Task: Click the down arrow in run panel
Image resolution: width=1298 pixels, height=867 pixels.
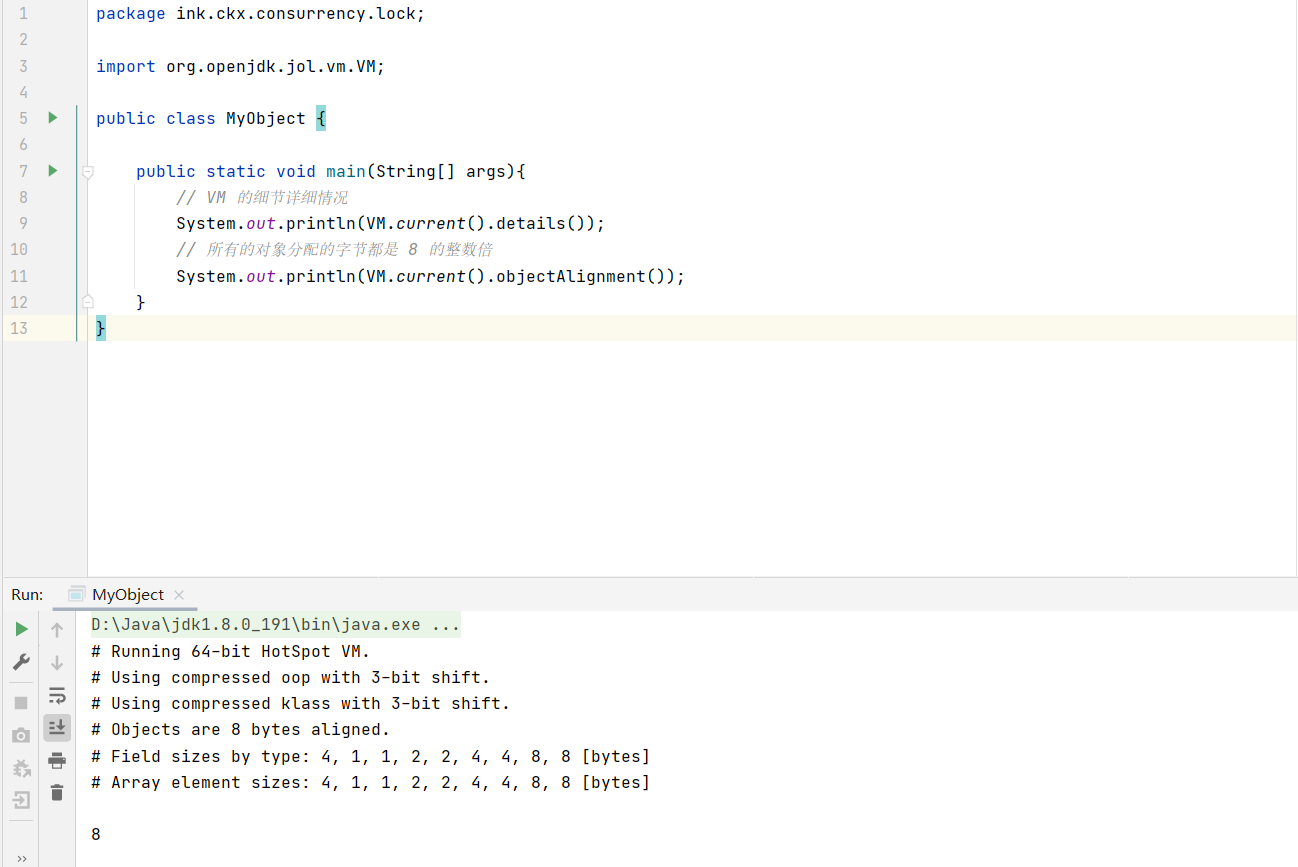Action: tap(57, 662)
